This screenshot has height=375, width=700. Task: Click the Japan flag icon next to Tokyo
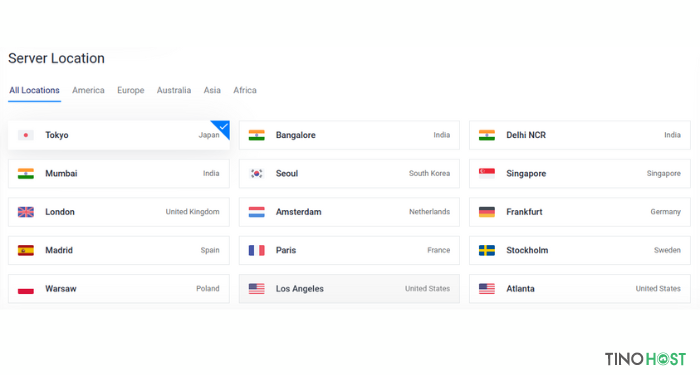coord(26,135)
